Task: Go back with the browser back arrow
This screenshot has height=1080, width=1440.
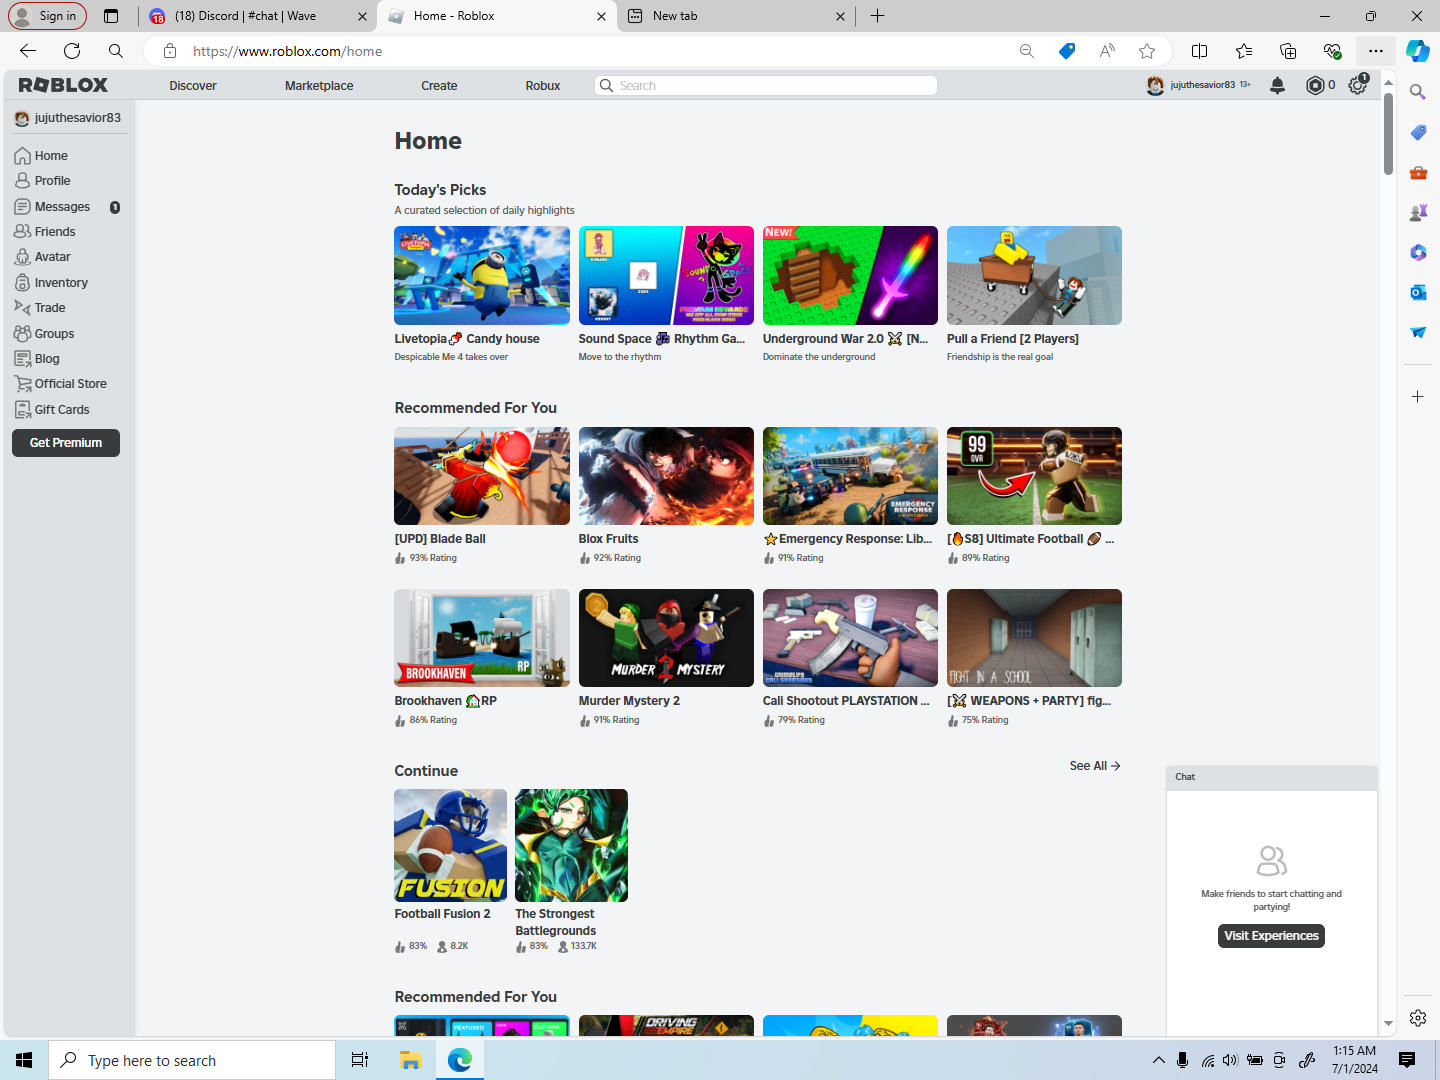Action: [x=28, y=51]
